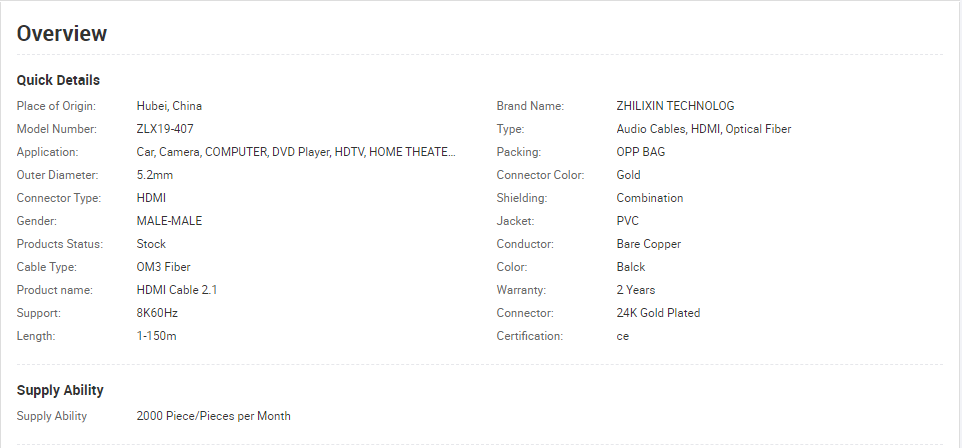Screen dimensions: 962x448
Task: Click the Bare Copper conductor value
Action: coord(648,244)
